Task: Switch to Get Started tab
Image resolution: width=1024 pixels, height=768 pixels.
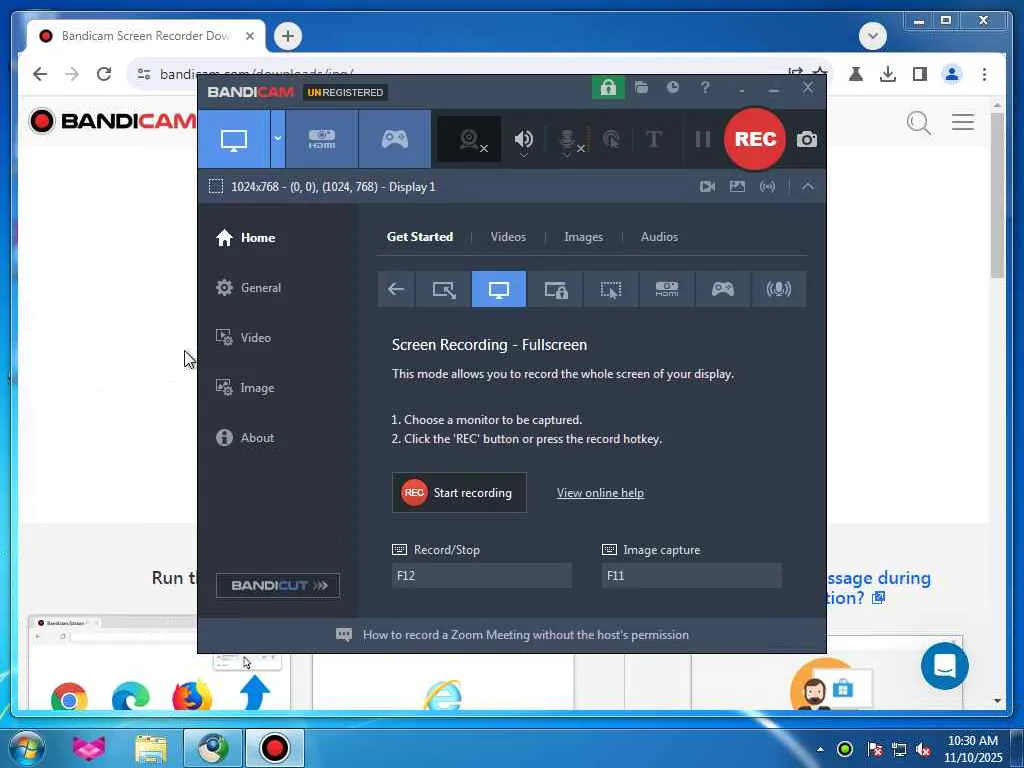Action: click(x=420, y=237)
